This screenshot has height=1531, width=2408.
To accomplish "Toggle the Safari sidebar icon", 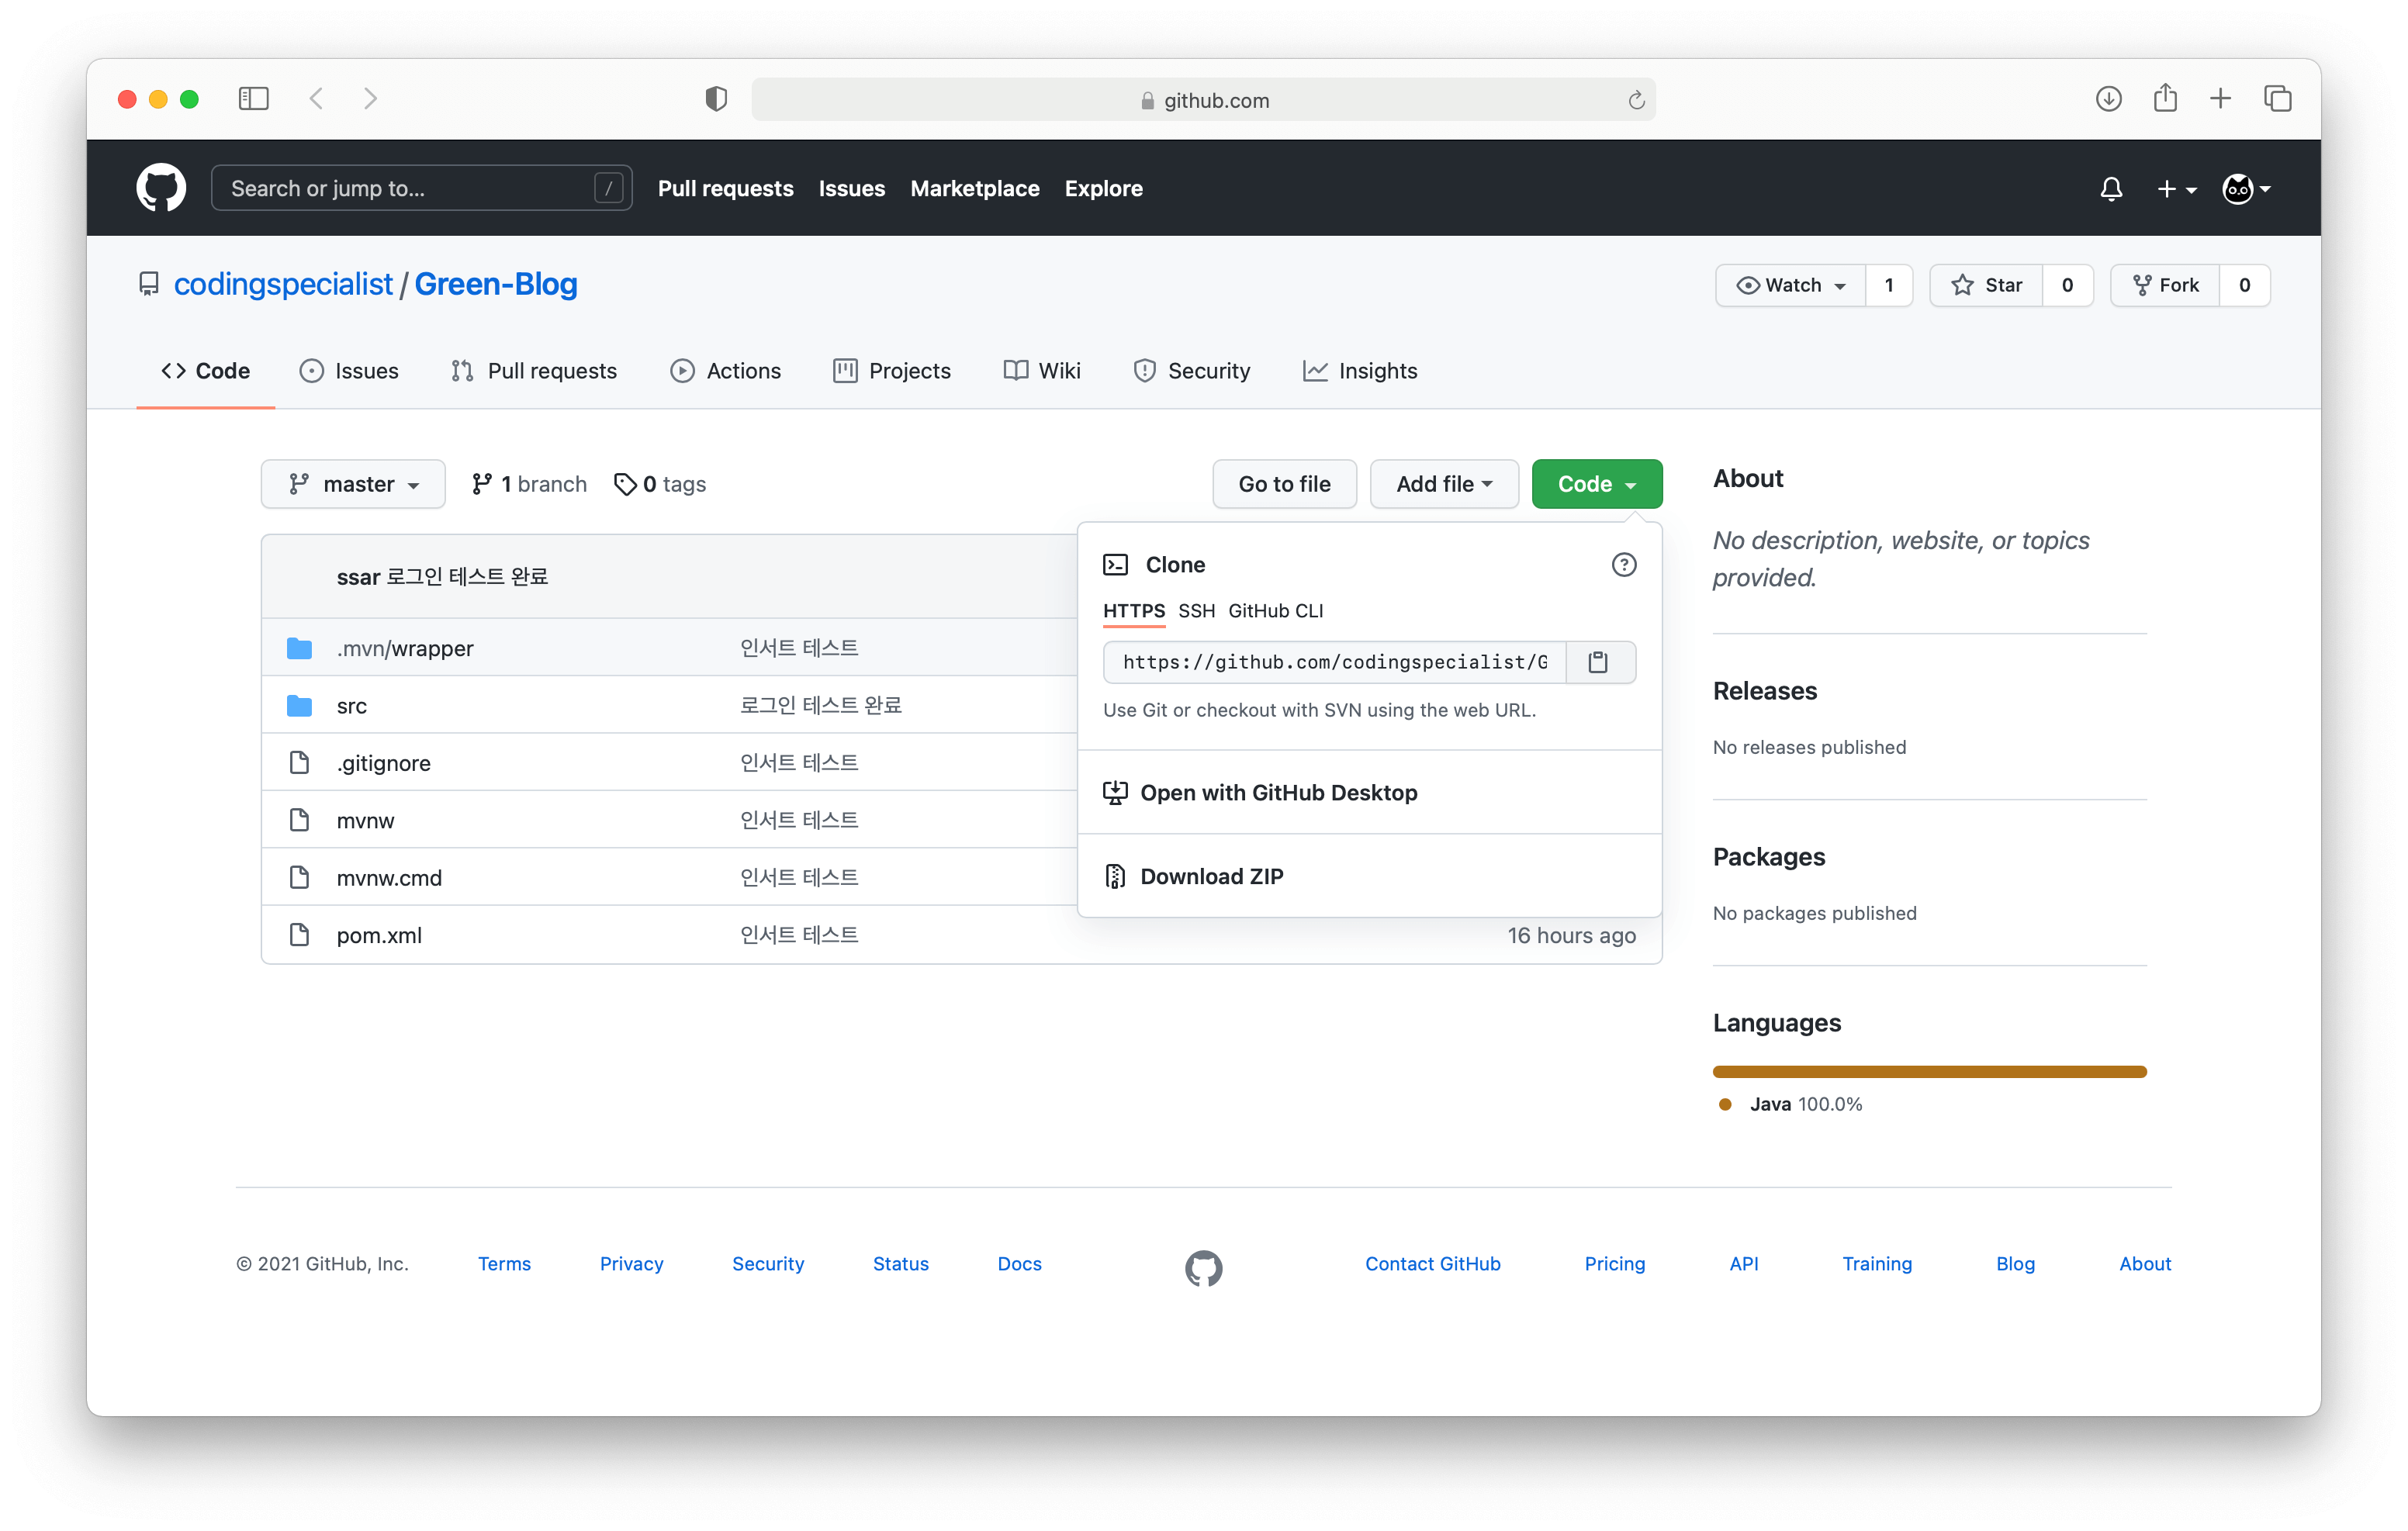I will click(x=254, y=99).
